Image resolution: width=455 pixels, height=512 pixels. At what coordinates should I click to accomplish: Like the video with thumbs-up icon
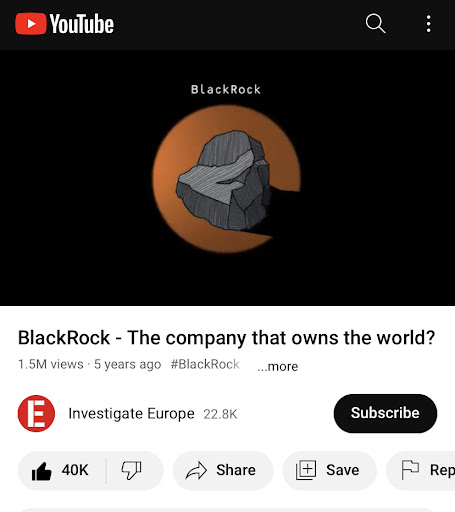(41, 471)
